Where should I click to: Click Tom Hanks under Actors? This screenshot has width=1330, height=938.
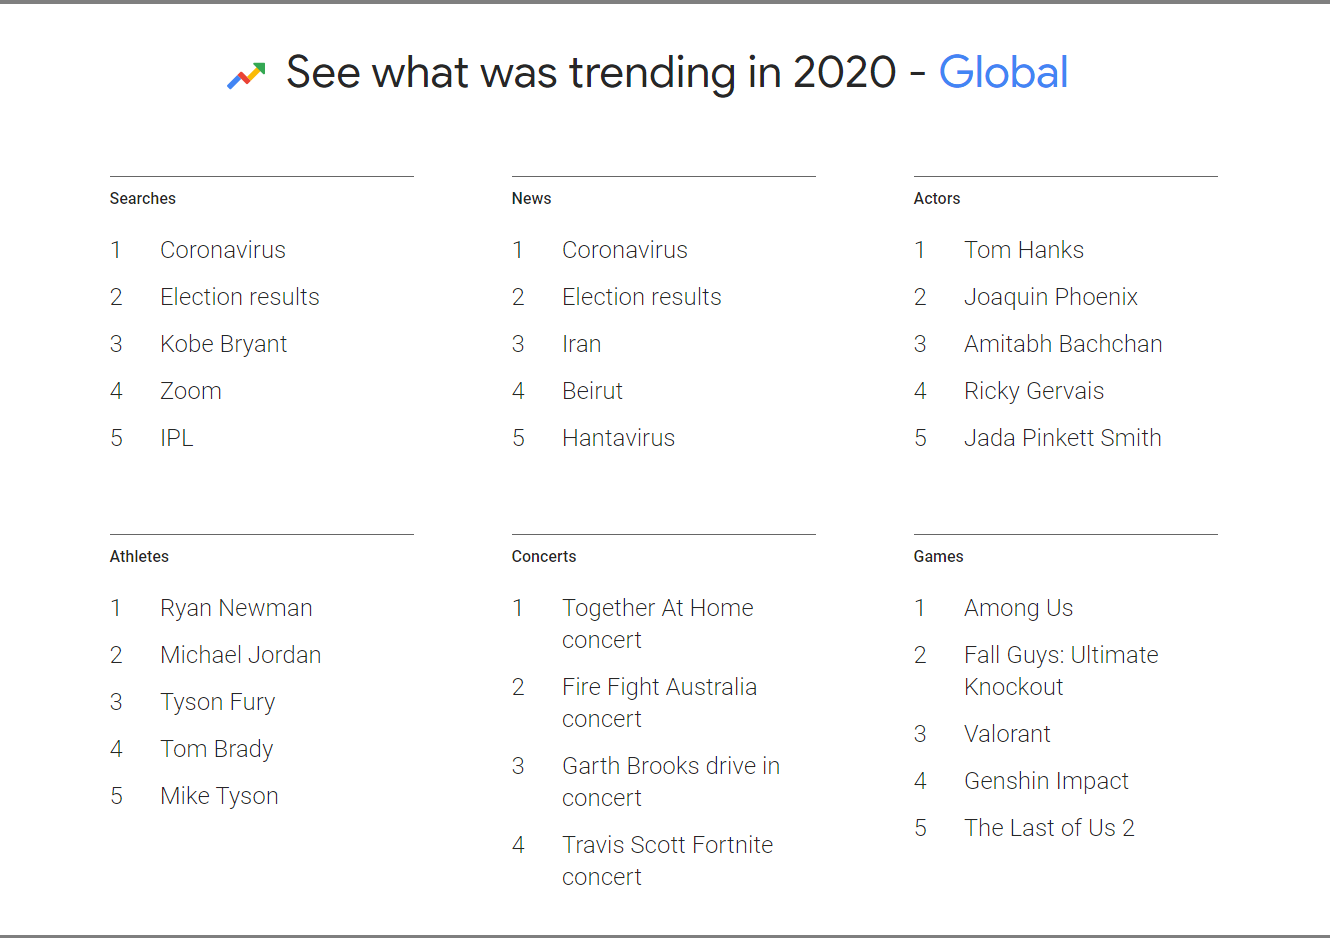coord(1023,249)
